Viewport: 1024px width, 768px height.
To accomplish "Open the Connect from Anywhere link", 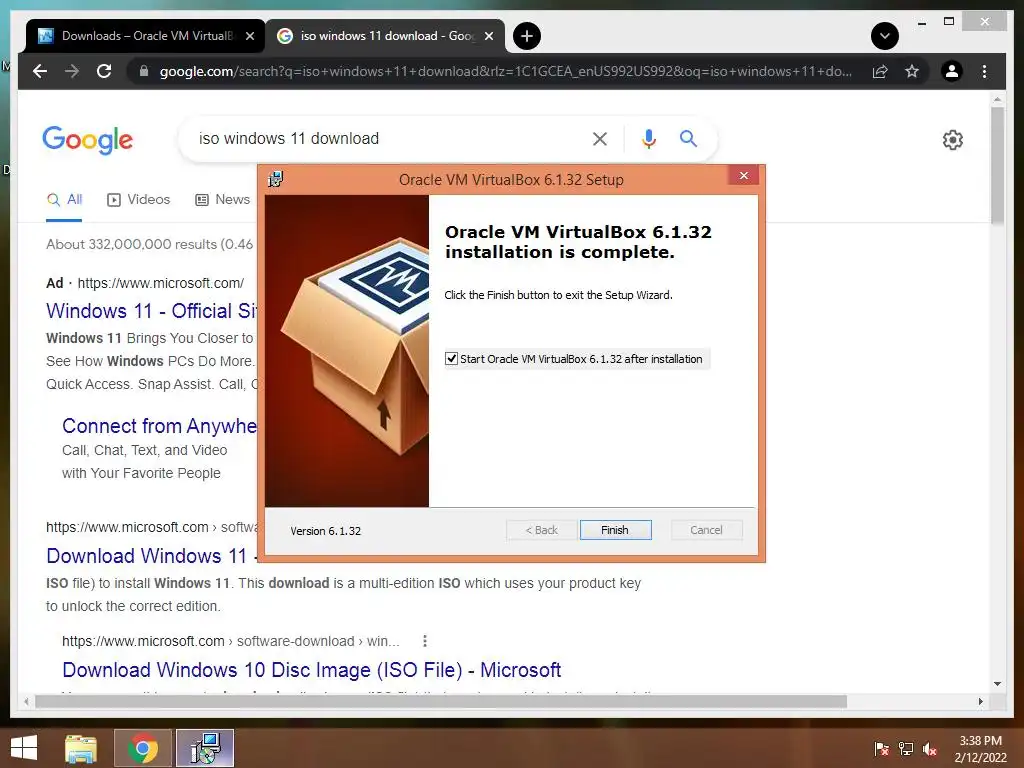I will tap(159, 426).
